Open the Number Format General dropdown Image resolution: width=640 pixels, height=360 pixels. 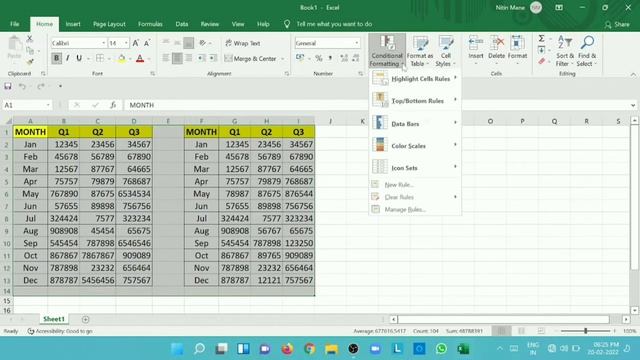pyautogui.click(x=356, y=43)
